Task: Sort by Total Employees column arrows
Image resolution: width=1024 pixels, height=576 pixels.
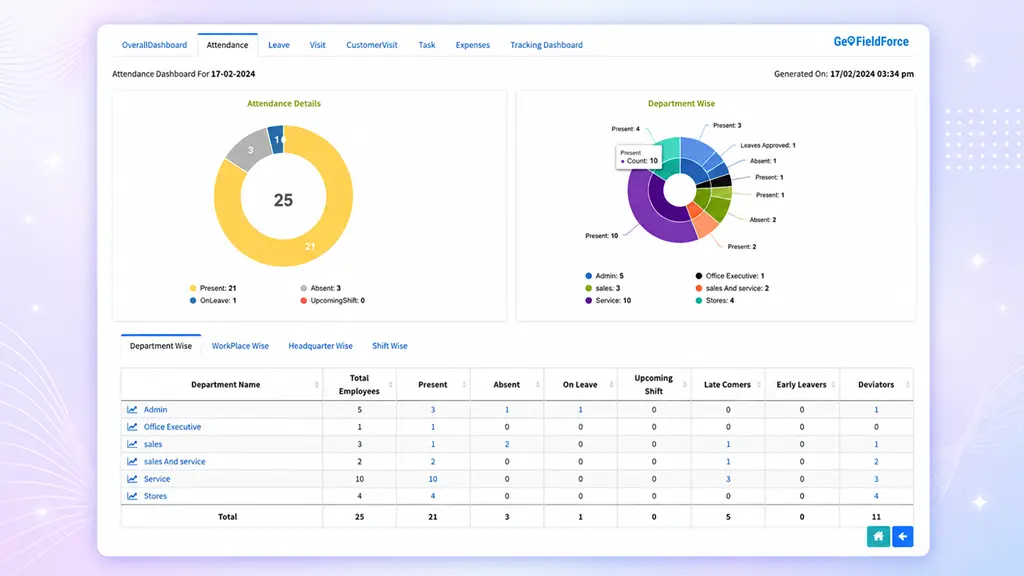Action: point(391,385)
